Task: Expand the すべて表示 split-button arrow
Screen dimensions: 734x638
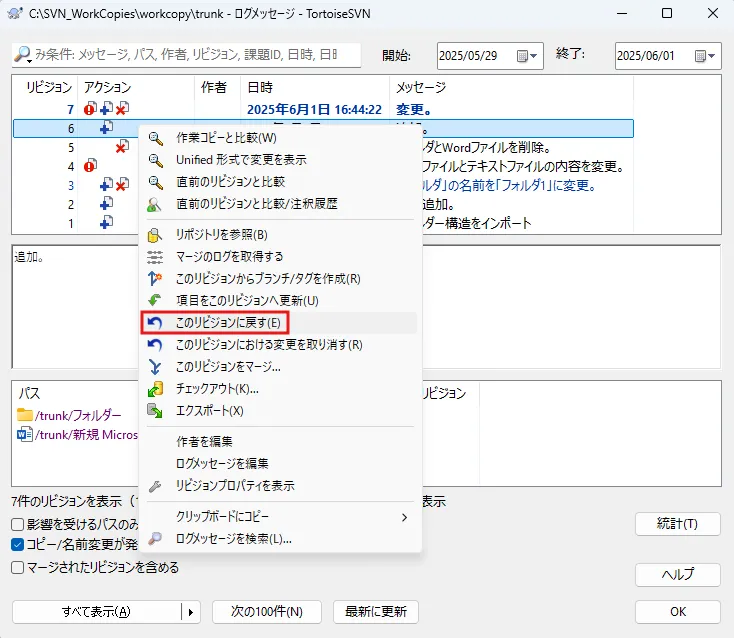Action: (191, 612)
